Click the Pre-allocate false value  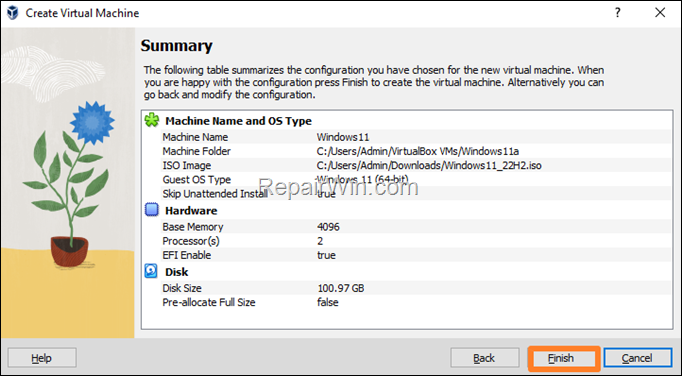328,302
